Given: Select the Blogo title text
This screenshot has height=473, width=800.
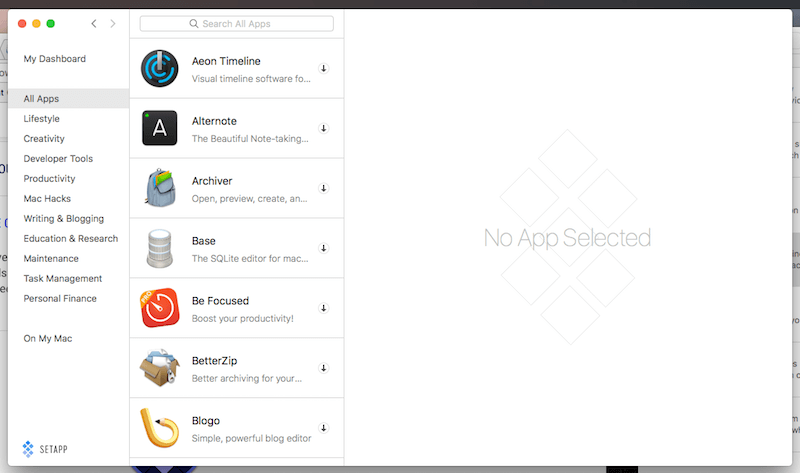Looking at the screenshot, I should point(206,420).
